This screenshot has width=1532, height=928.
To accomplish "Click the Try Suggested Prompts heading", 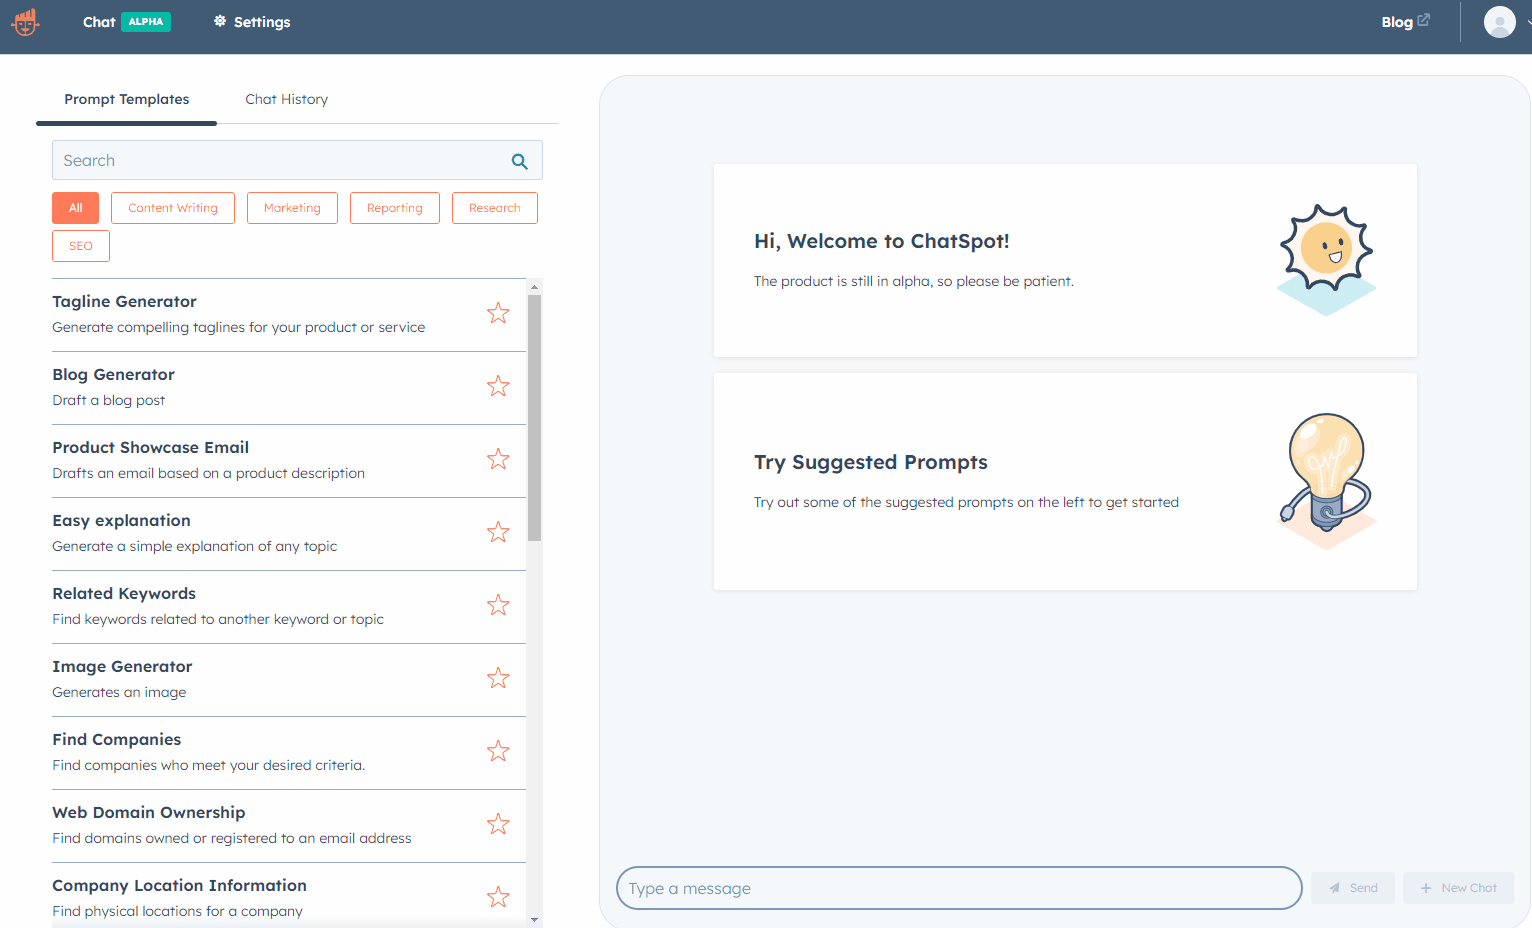I will point(871,462).
